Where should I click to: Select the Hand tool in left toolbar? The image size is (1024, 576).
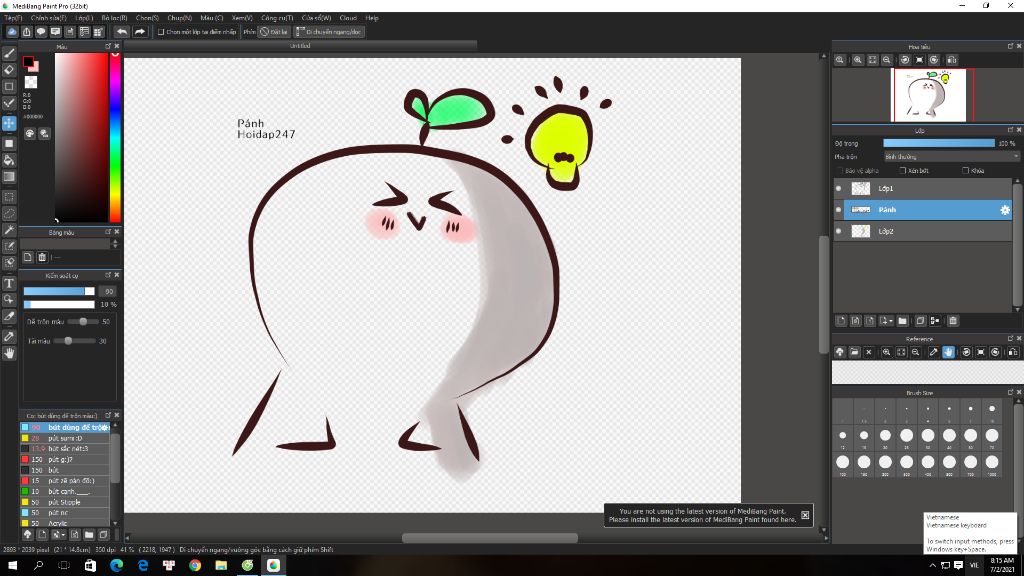click(9, 353)
